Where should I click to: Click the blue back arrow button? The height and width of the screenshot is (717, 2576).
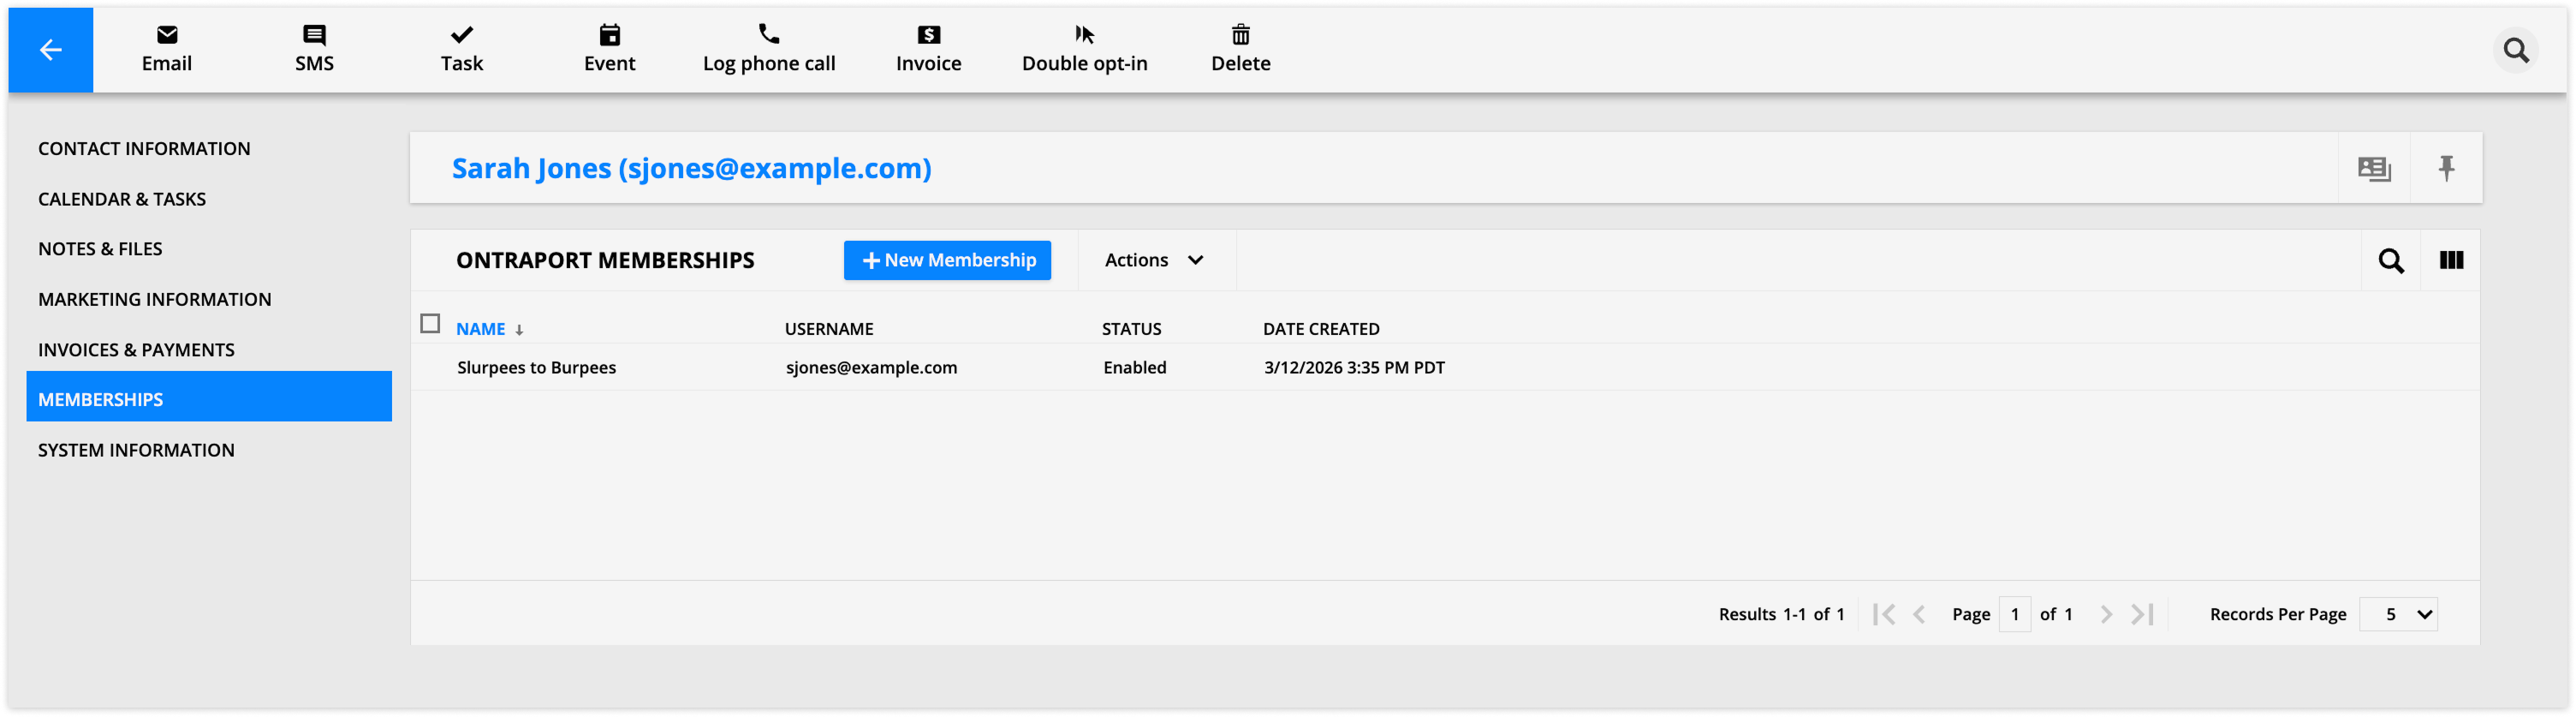point(51,50)
